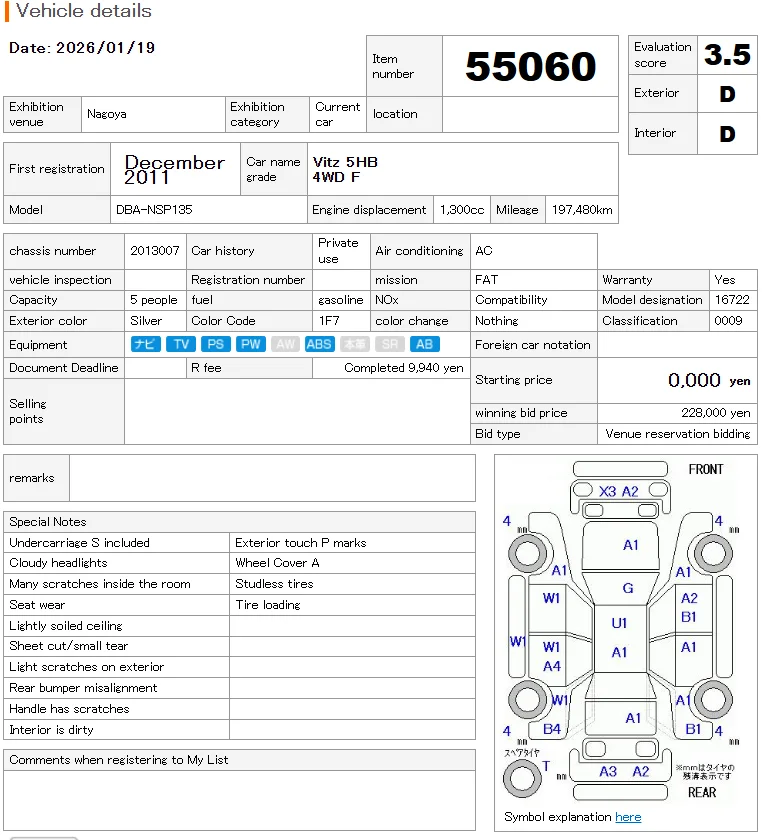Screen dimensions: 762x840
Task: Click the 'Handle has scratches' note
Action: (x=69, y=709)
